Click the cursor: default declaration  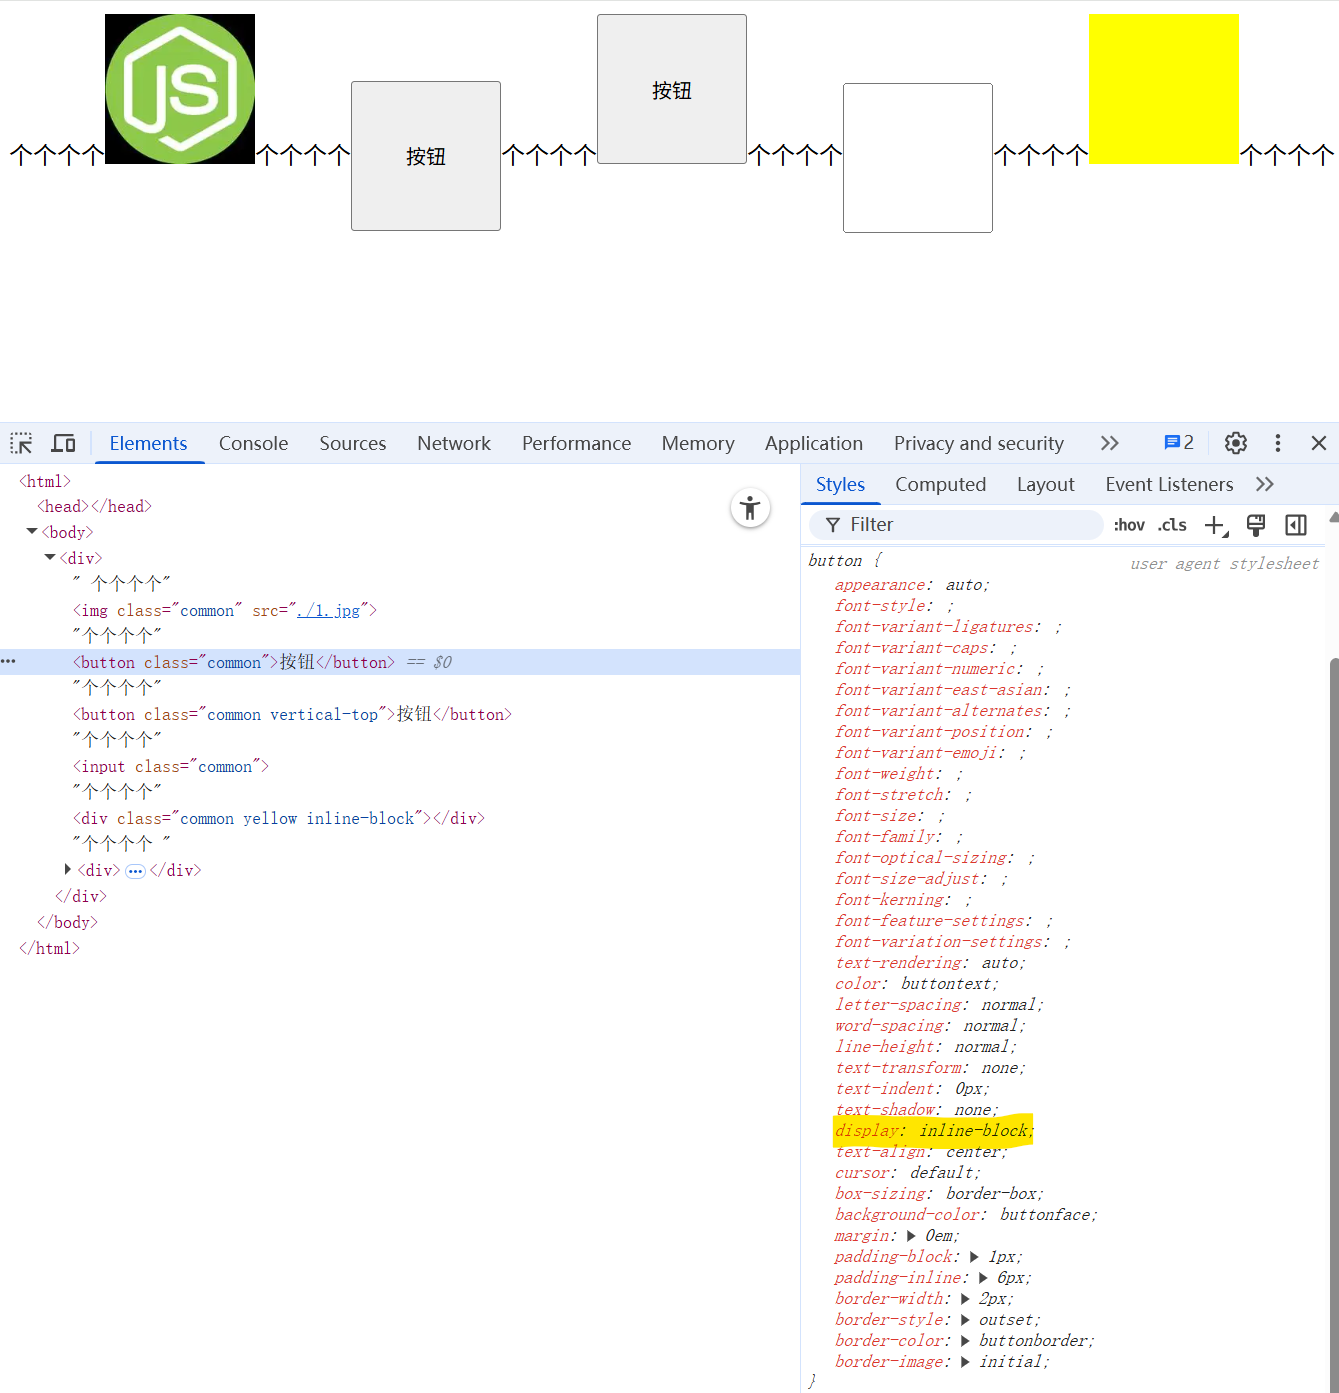(908, 1172)
